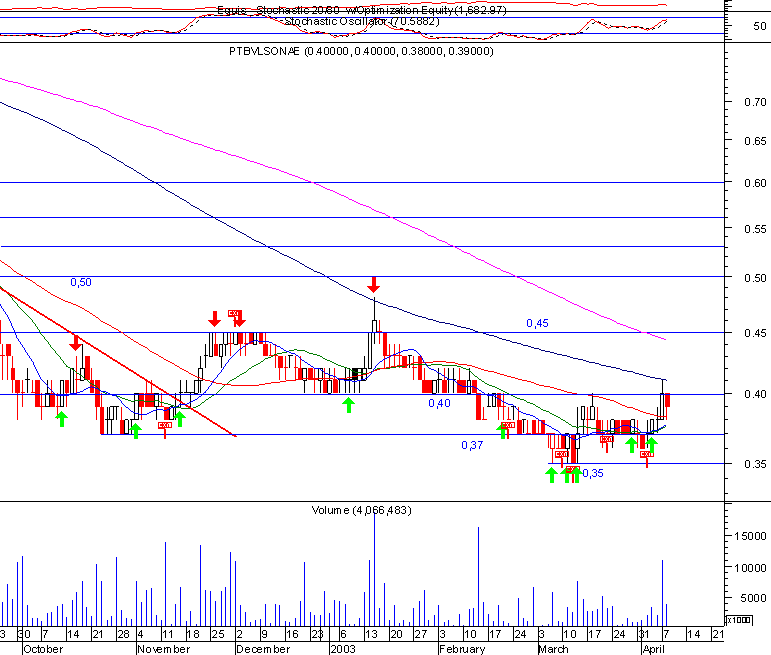
Task: Click the March month label
Action: 554,649
